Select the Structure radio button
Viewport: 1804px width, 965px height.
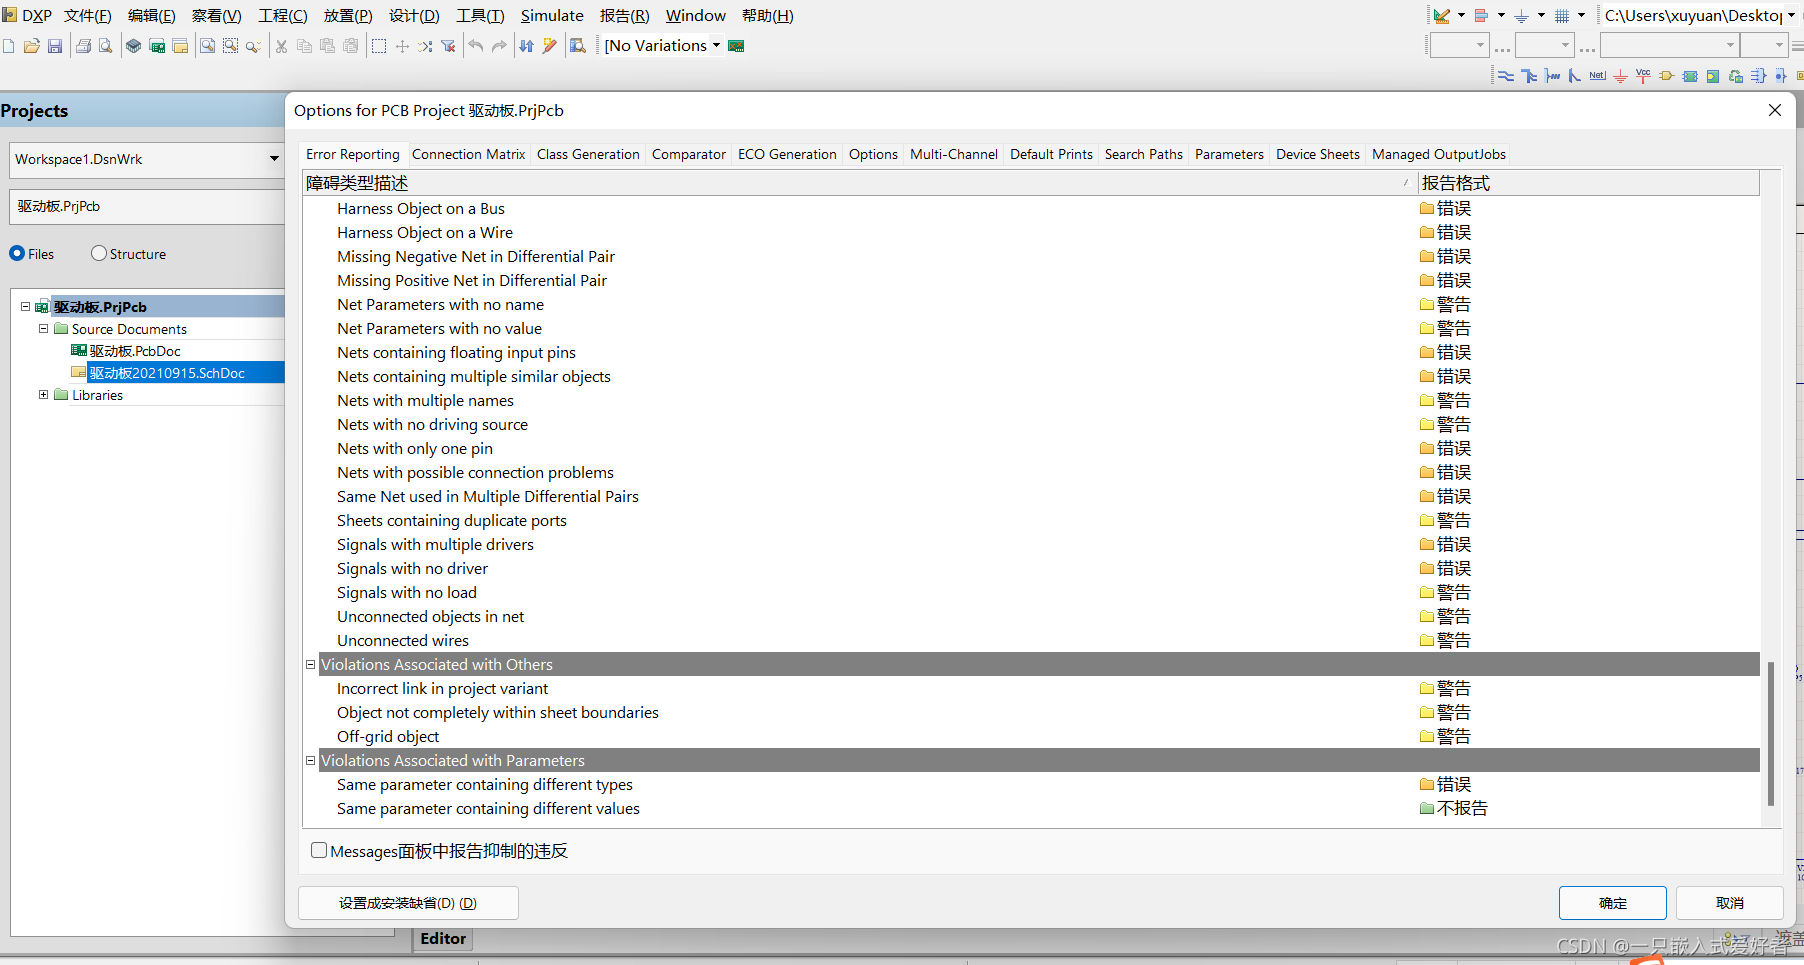pyautogui.click(x=98, y=254)
